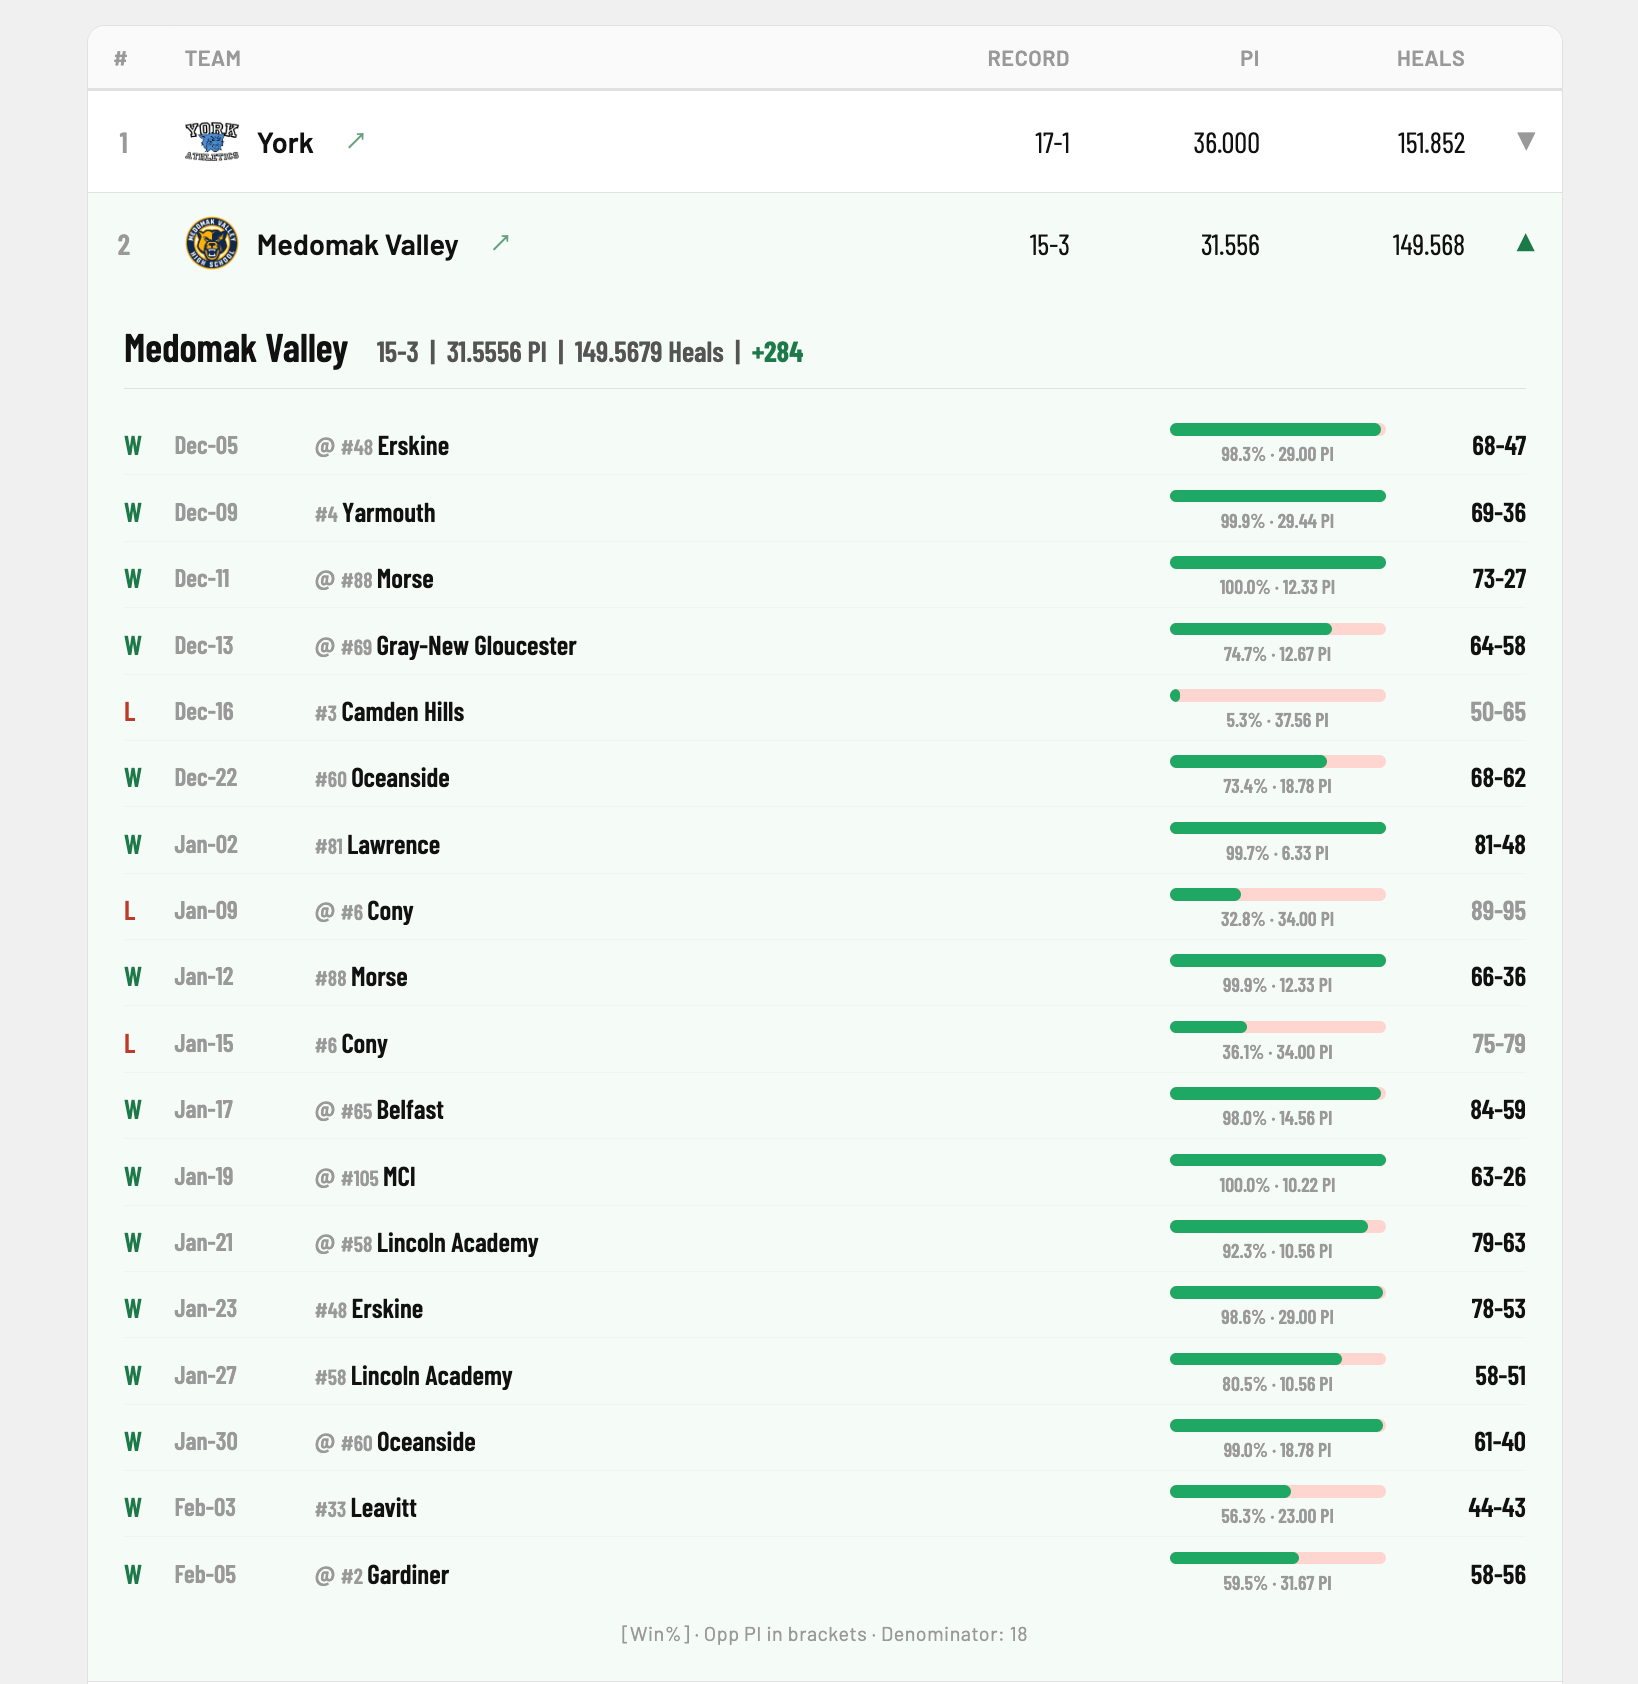
Task: Click the 44-43 score against Leavitt
Action: coord(1497,1508)
